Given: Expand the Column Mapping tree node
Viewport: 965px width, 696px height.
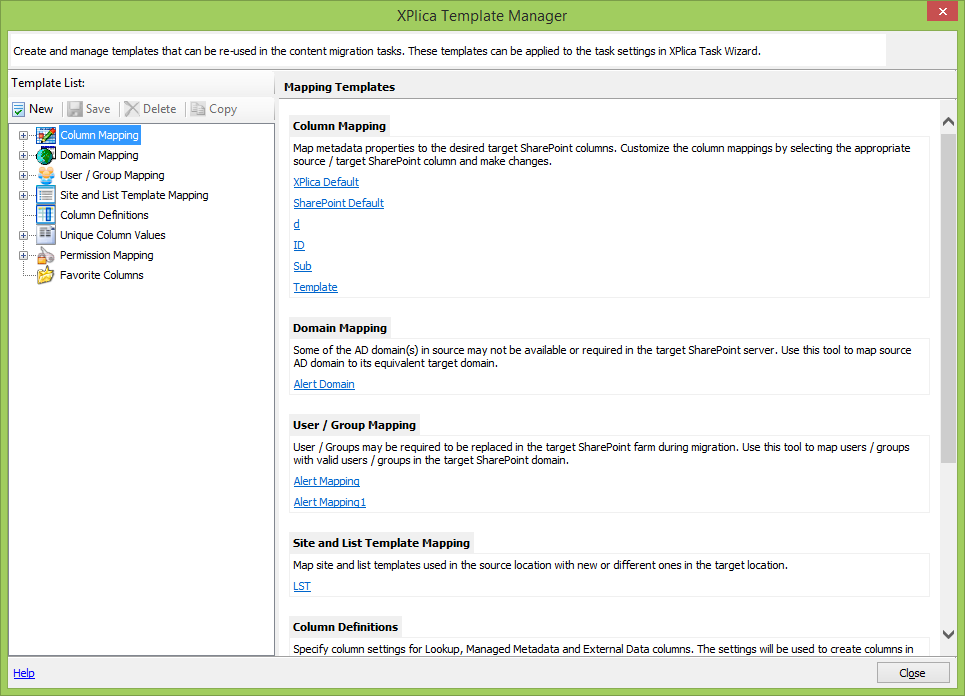Looking at the screenshot, I should click(23, 135).
